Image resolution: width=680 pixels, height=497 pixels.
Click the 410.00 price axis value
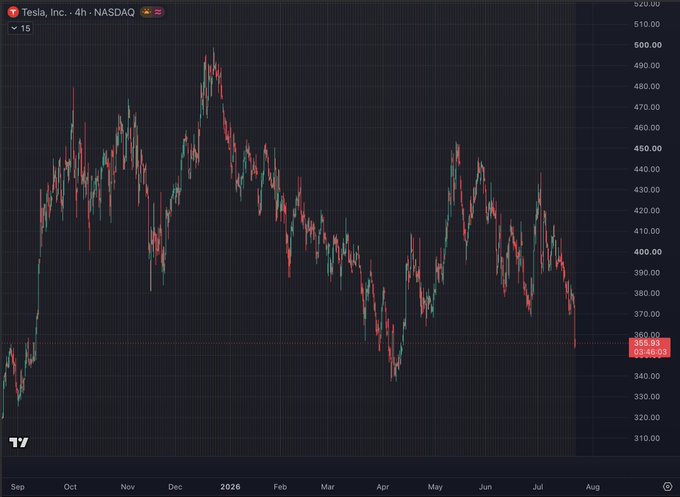point(647,231)
